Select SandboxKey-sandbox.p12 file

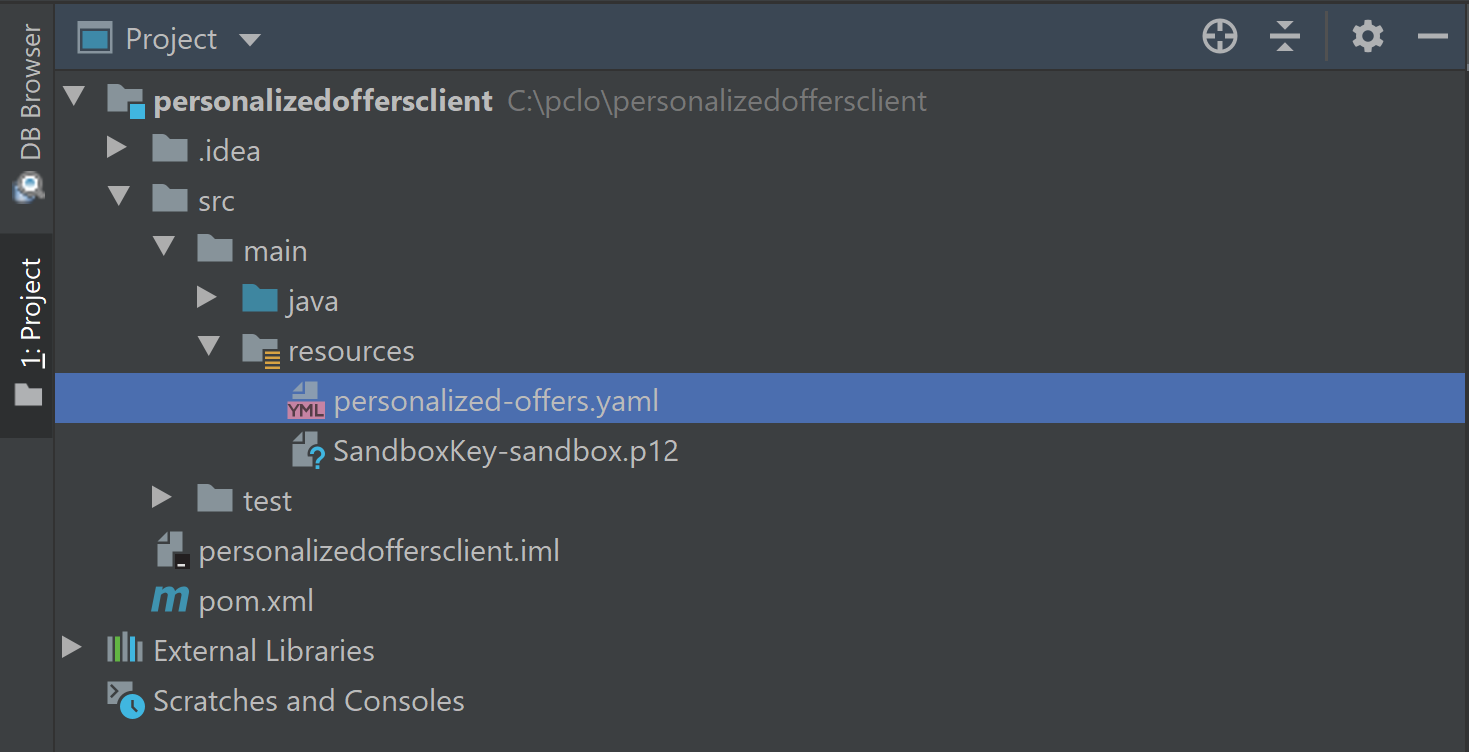(505, 451)
